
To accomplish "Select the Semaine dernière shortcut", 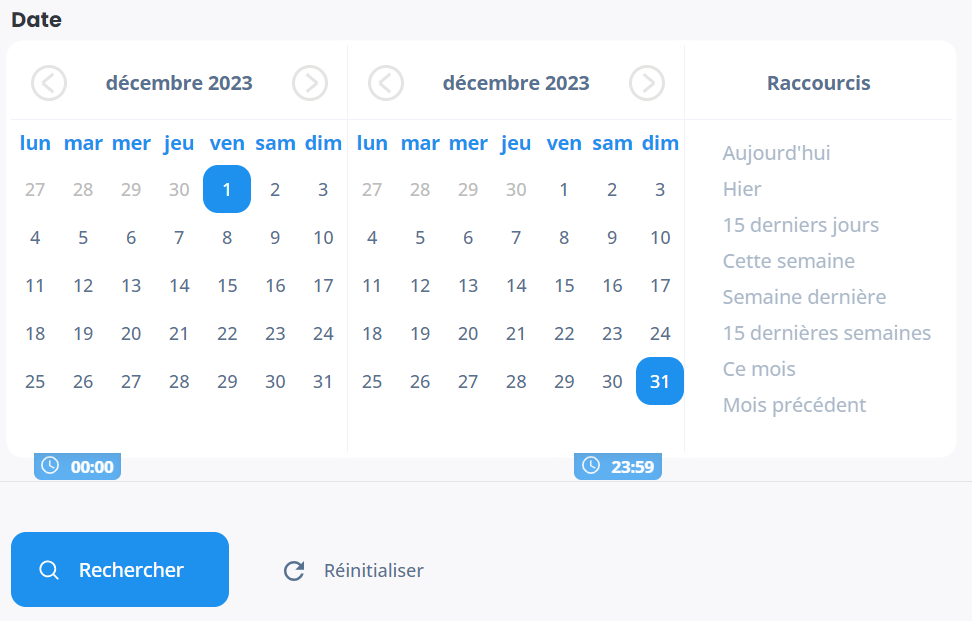I will [x=804, y=297].
